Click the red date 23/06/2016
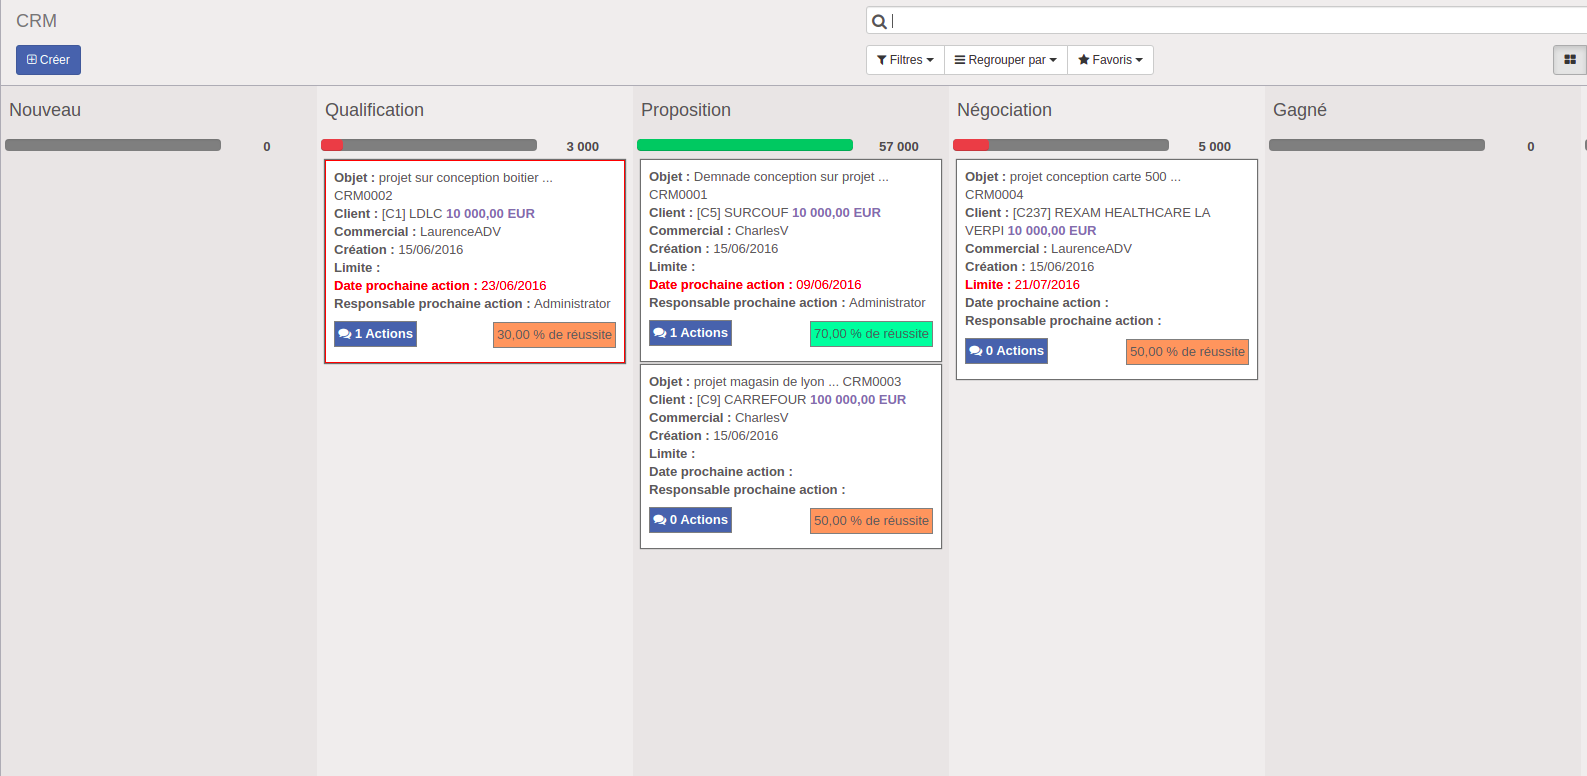Screen dimensions: 1587x776 coord(514,286)
